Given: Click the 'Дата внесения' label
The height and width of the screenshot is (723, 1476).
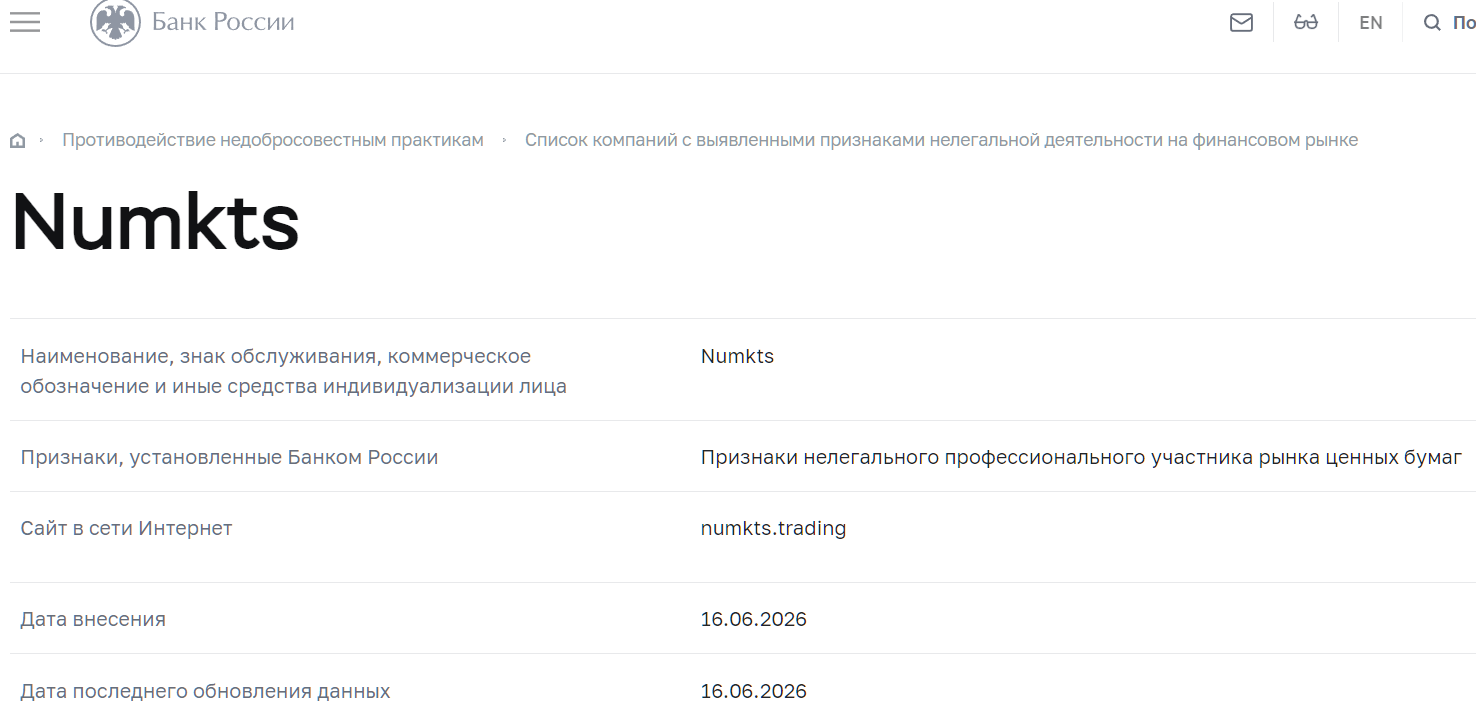Looking at the screenshot, I should [x=93, y=619].
